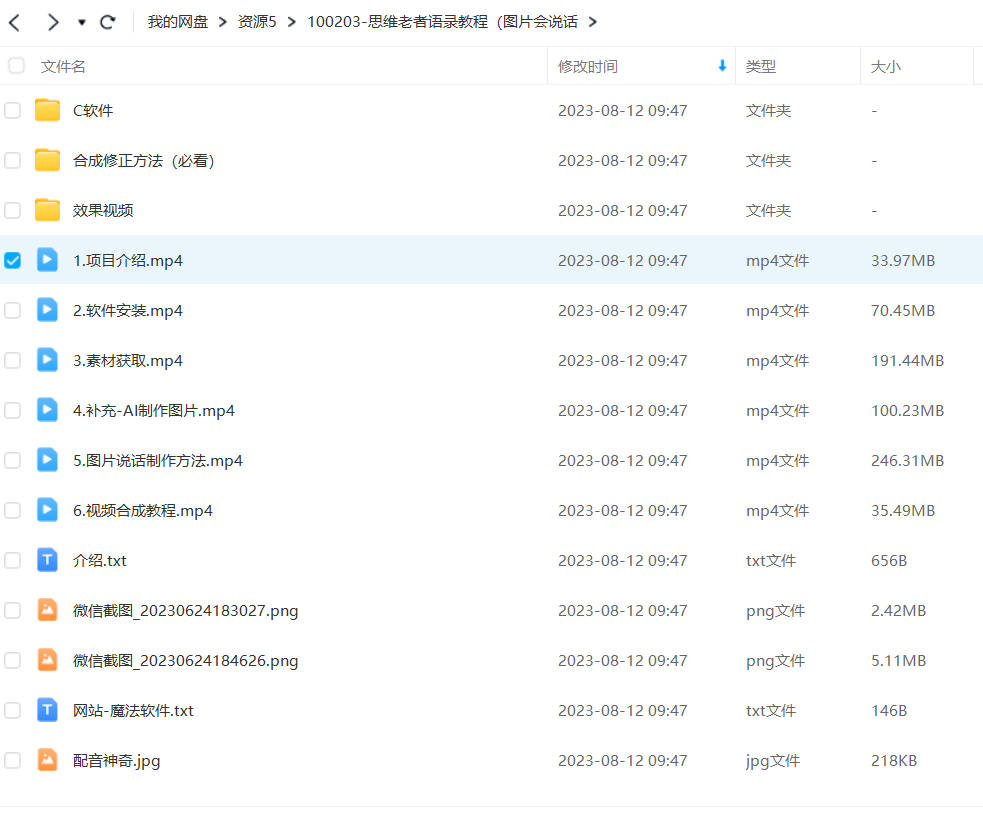
Task: Click image icon of 微信截图_20230624183027.png
Action: pos(47,610)
